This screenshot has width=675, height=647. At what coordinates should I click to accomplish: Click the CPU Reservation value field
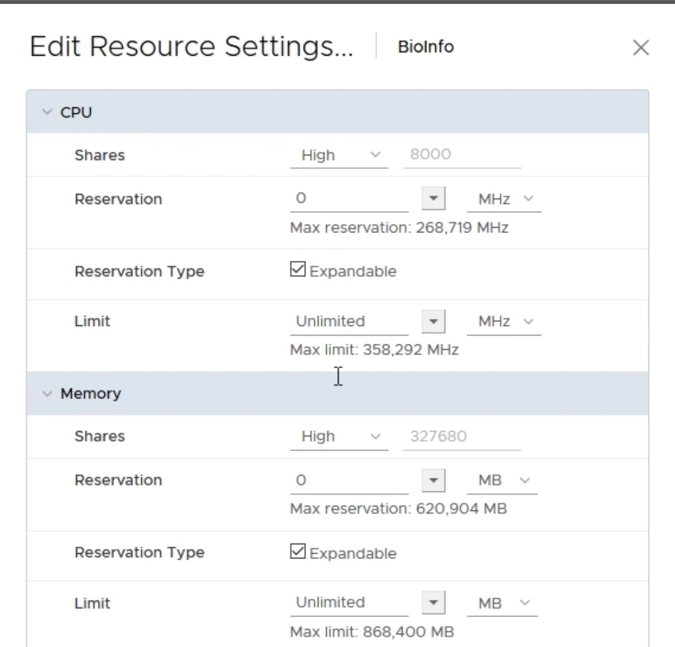point(348,199)
